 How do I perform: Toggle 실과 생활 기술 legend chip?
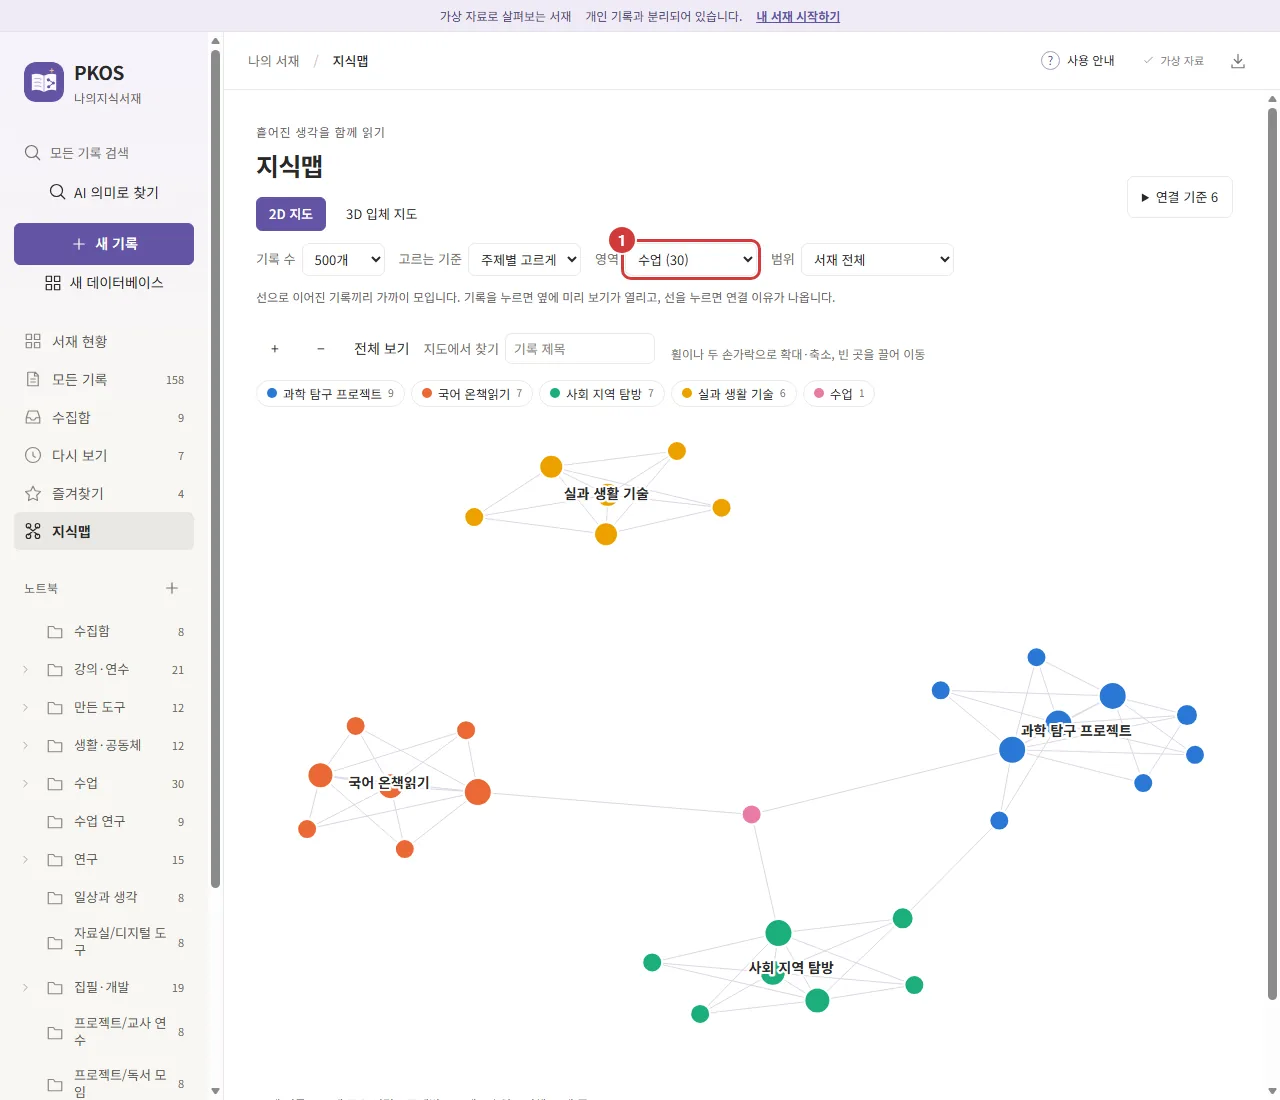click(734, 394)
